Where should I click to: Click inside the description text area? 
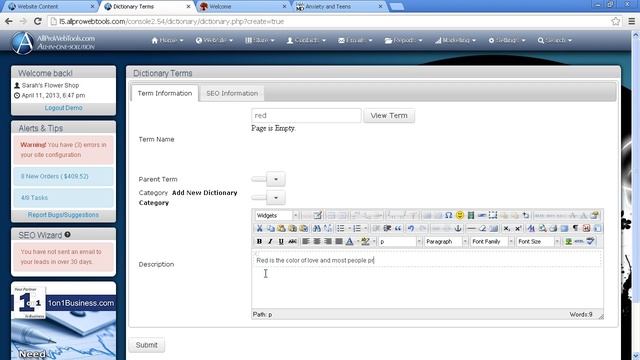pyautogui.click(x=427, y=279)
